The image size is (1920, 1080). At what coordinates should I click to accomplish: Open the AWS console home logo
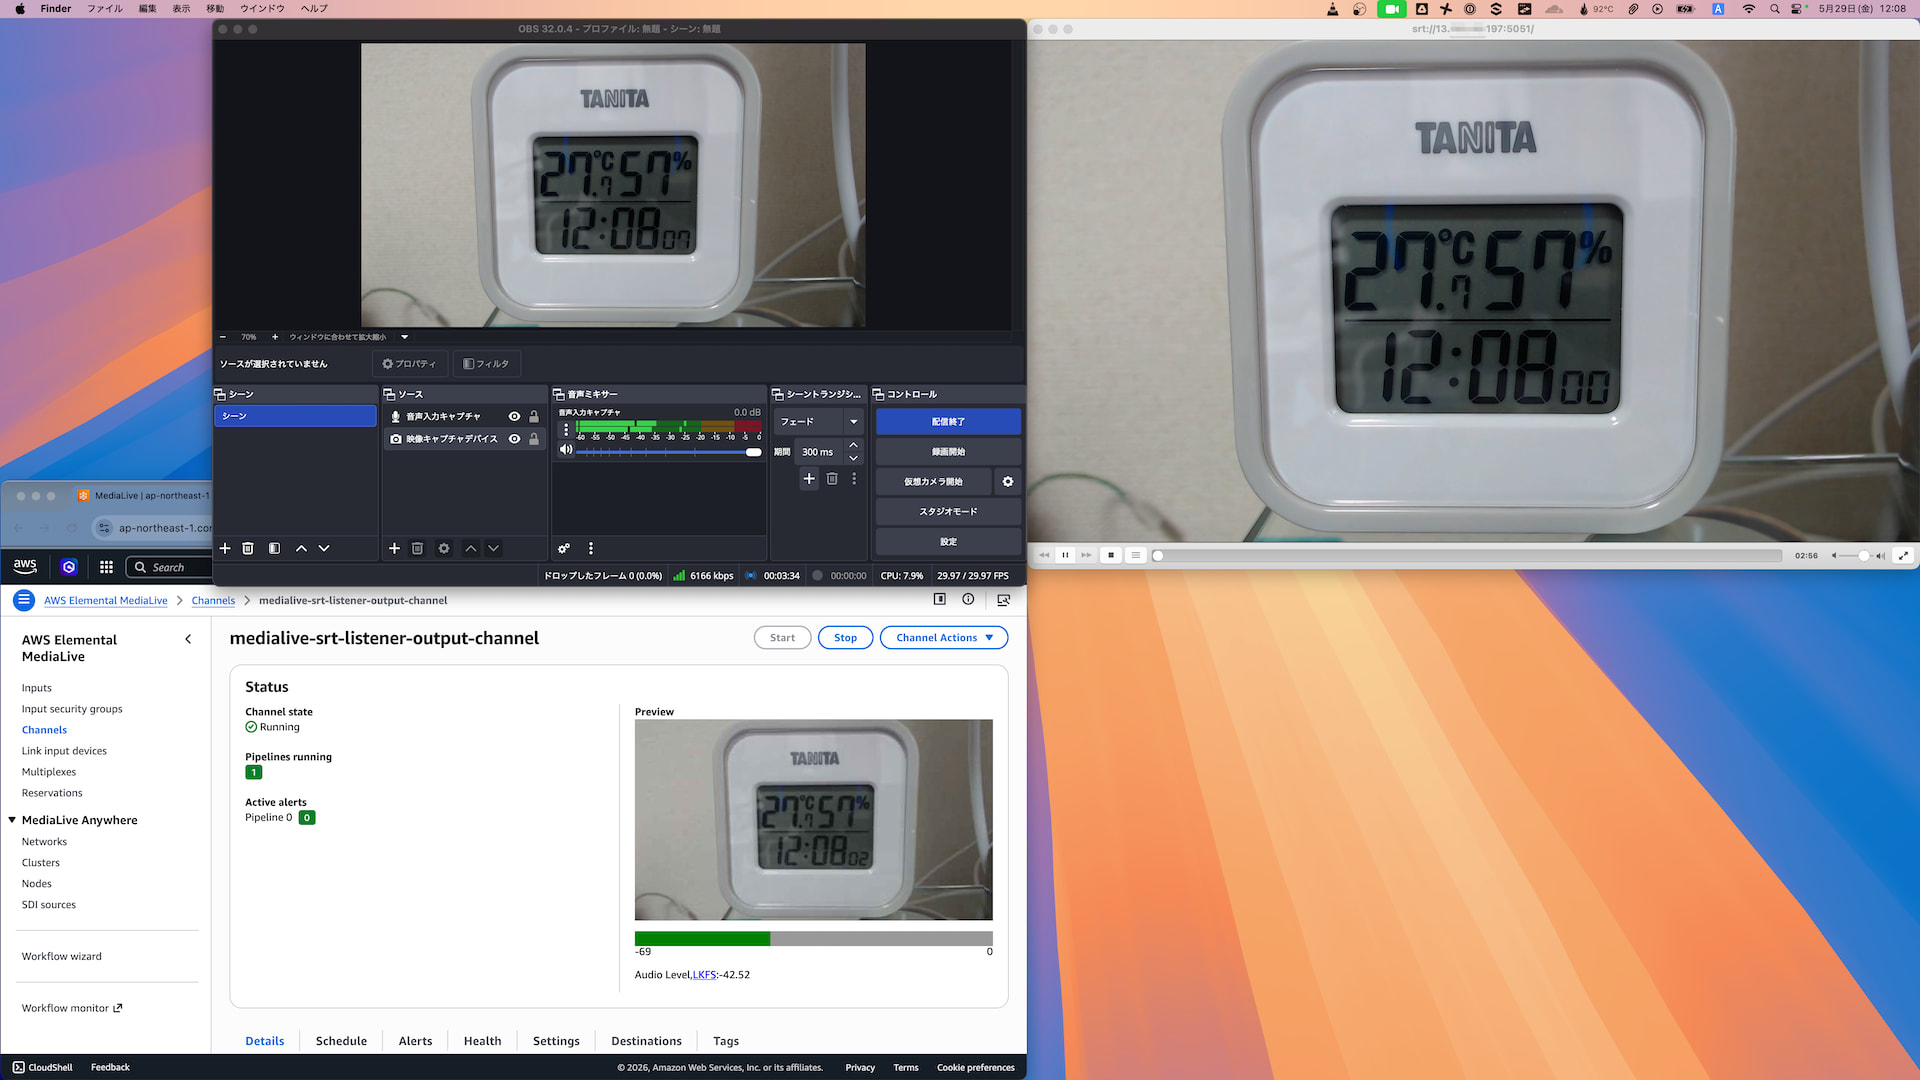click(25, 566)
